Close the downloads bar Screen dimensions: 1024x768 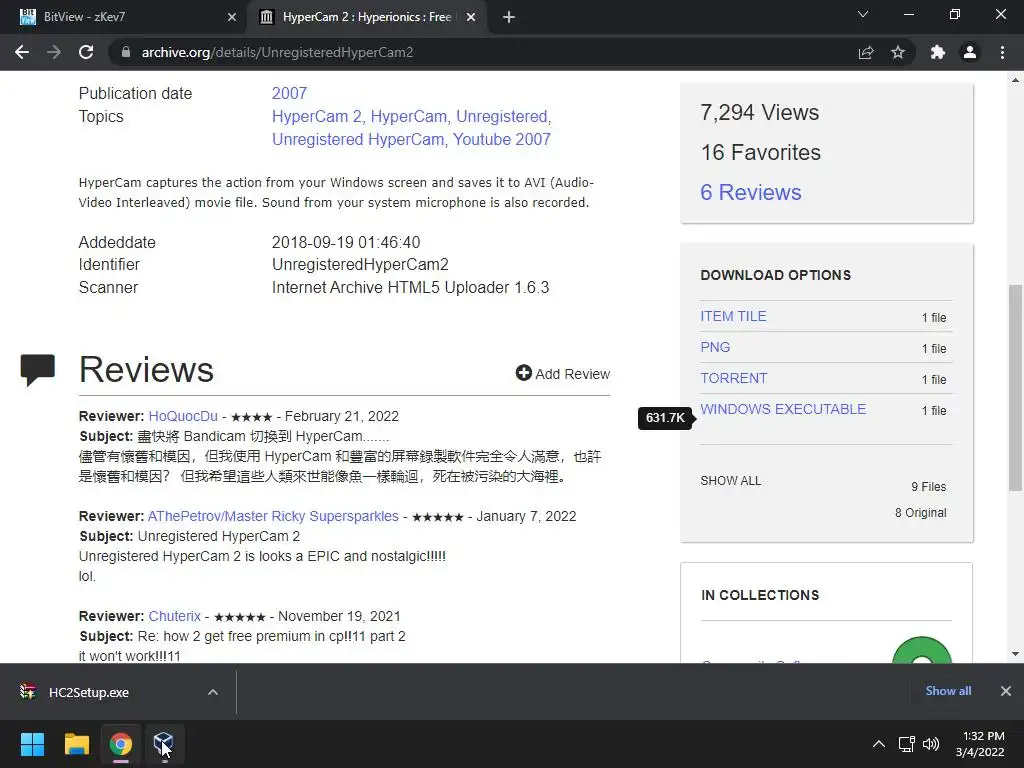click(x=1006, y=691)
